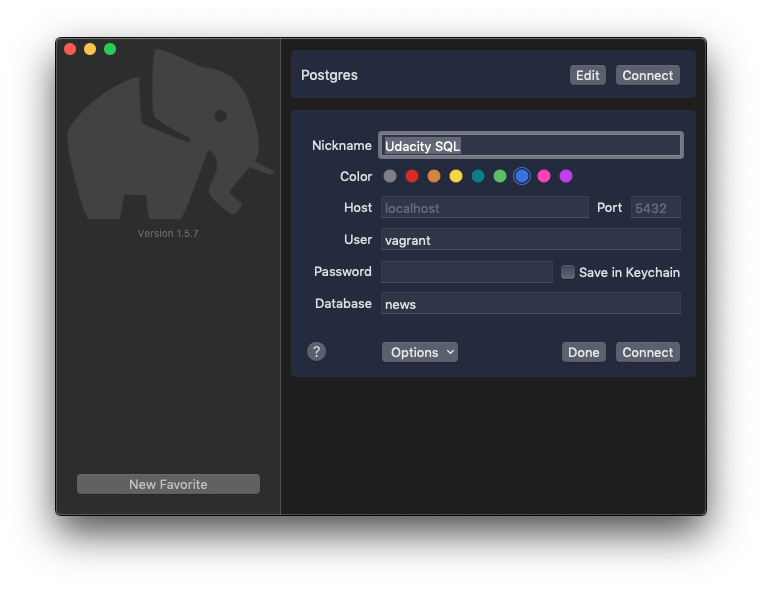Screen dimensions: 762x589
Task: Click the green zoom window button
Action: 110,49
